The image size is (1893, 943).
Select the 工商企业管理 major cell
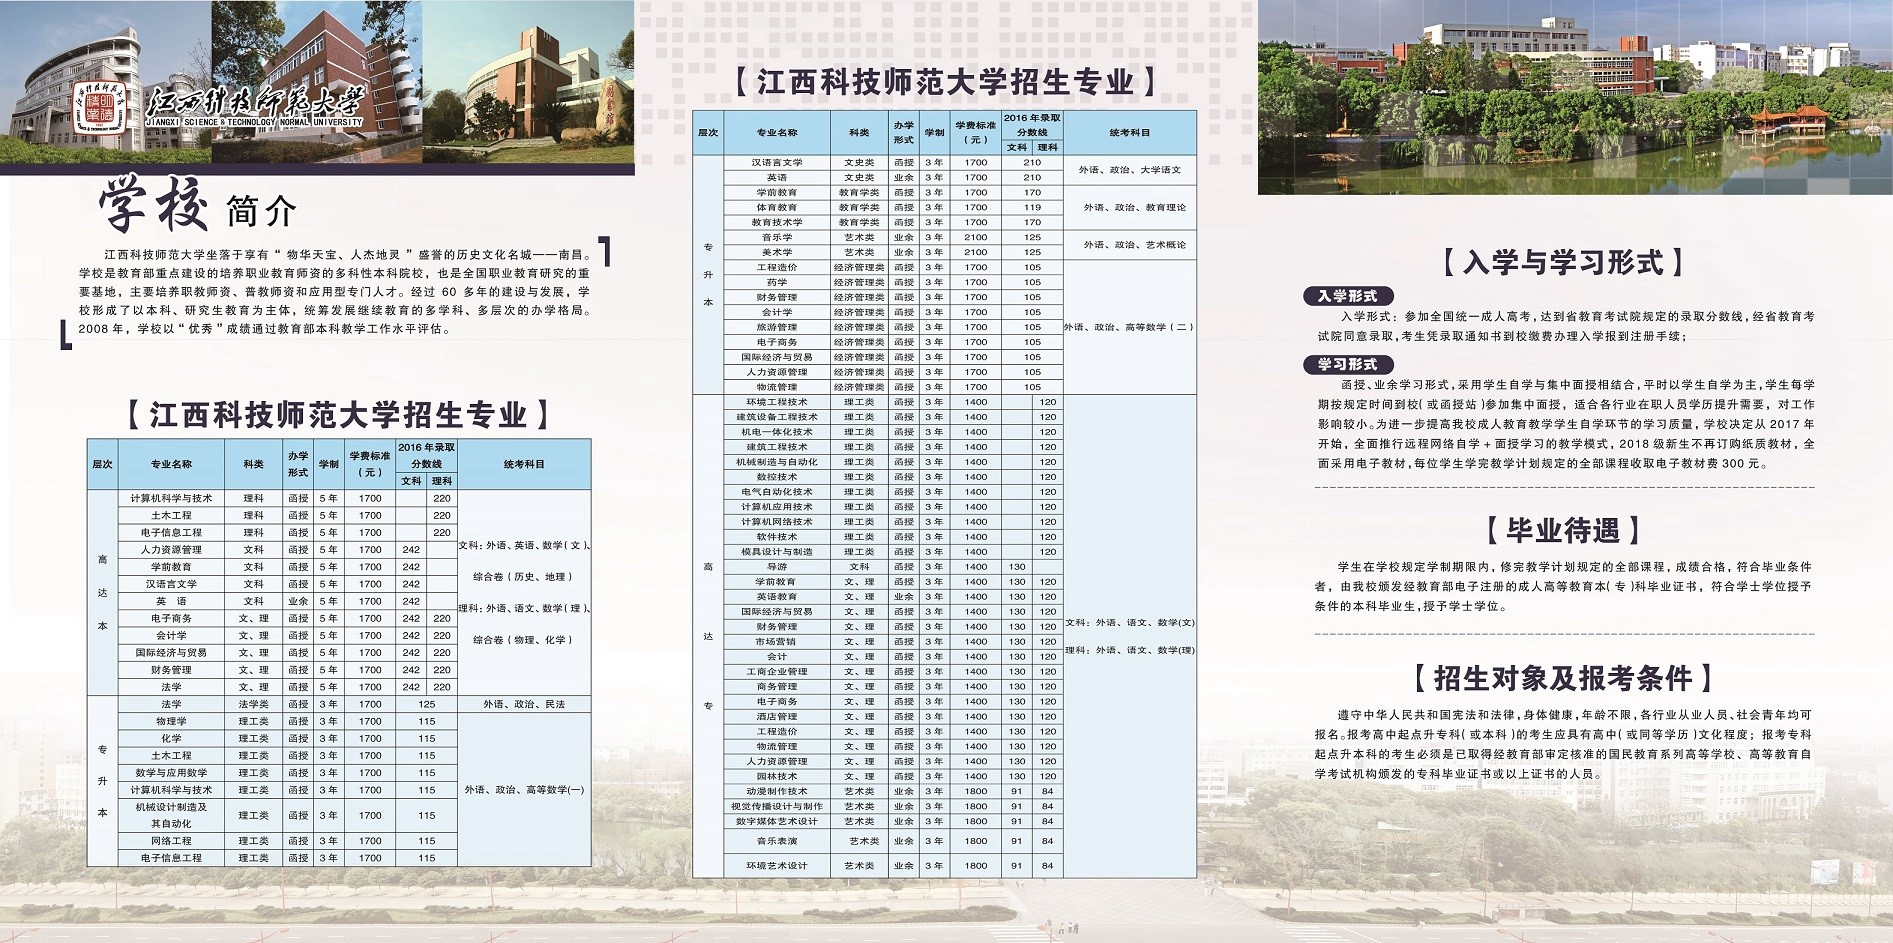777,672
